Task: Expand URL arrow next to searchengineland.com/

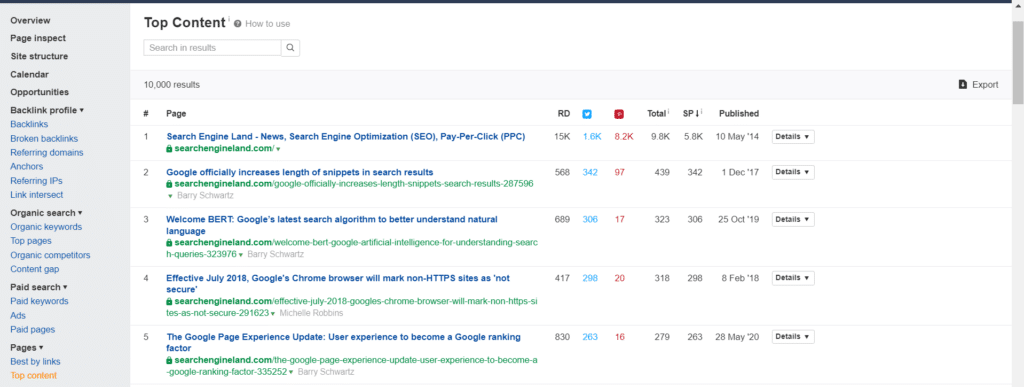Action: click(278, 149)
